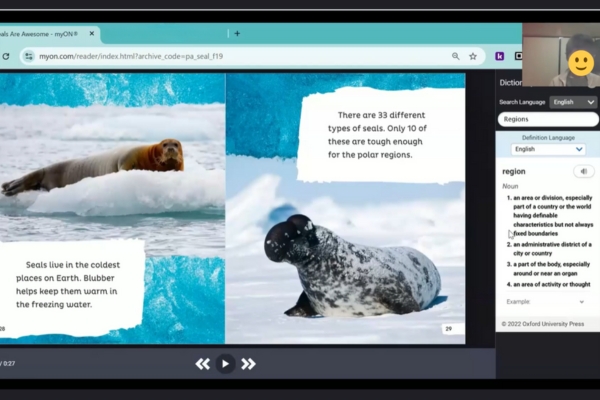Close the Seals Are Awesome tab
The image size is (600, 400).
pos(214,33)
